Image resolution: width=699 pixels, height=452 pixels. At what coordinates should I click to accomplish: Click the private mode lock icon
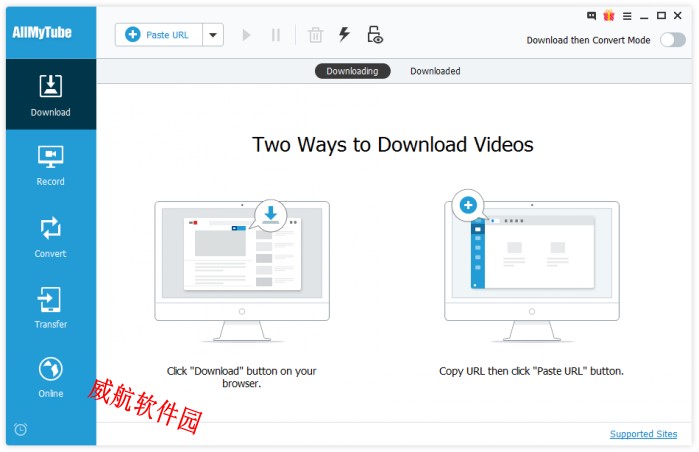375,35
